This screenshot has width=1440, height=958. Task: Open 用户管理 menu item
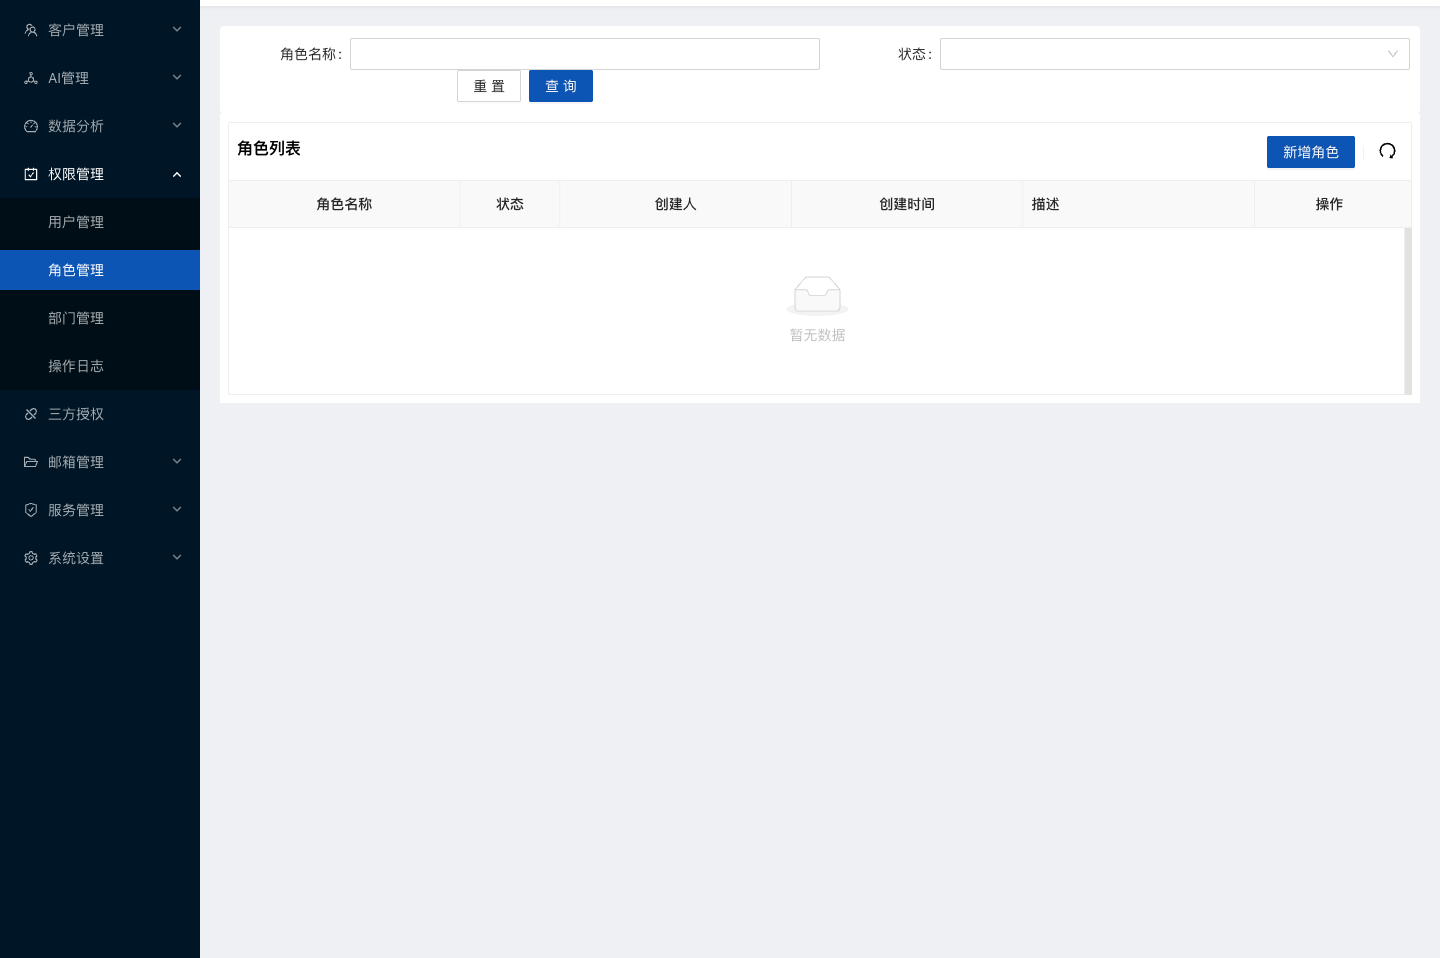pos(100,222)
